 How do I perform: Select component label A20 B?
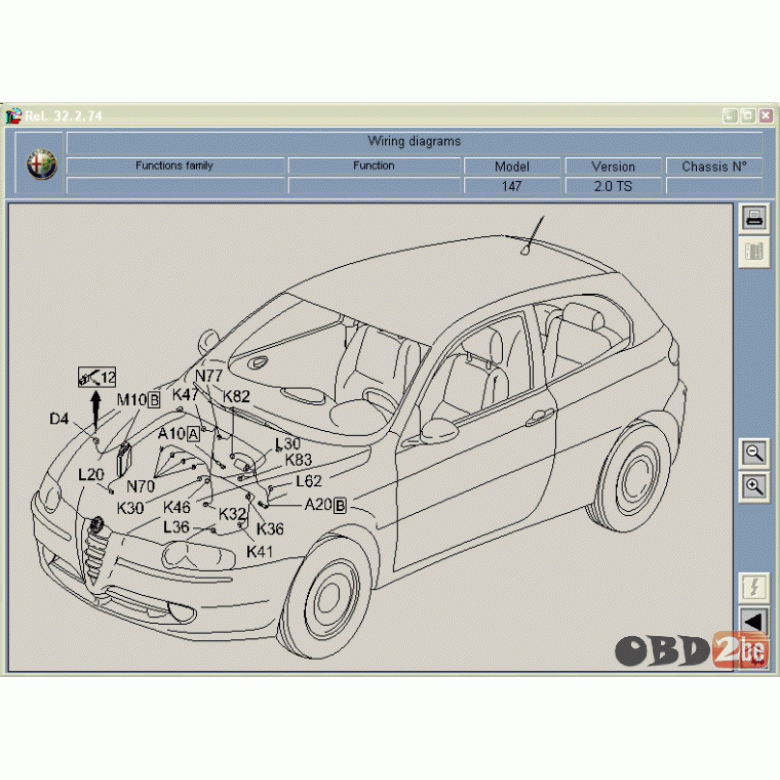point(325,505)
